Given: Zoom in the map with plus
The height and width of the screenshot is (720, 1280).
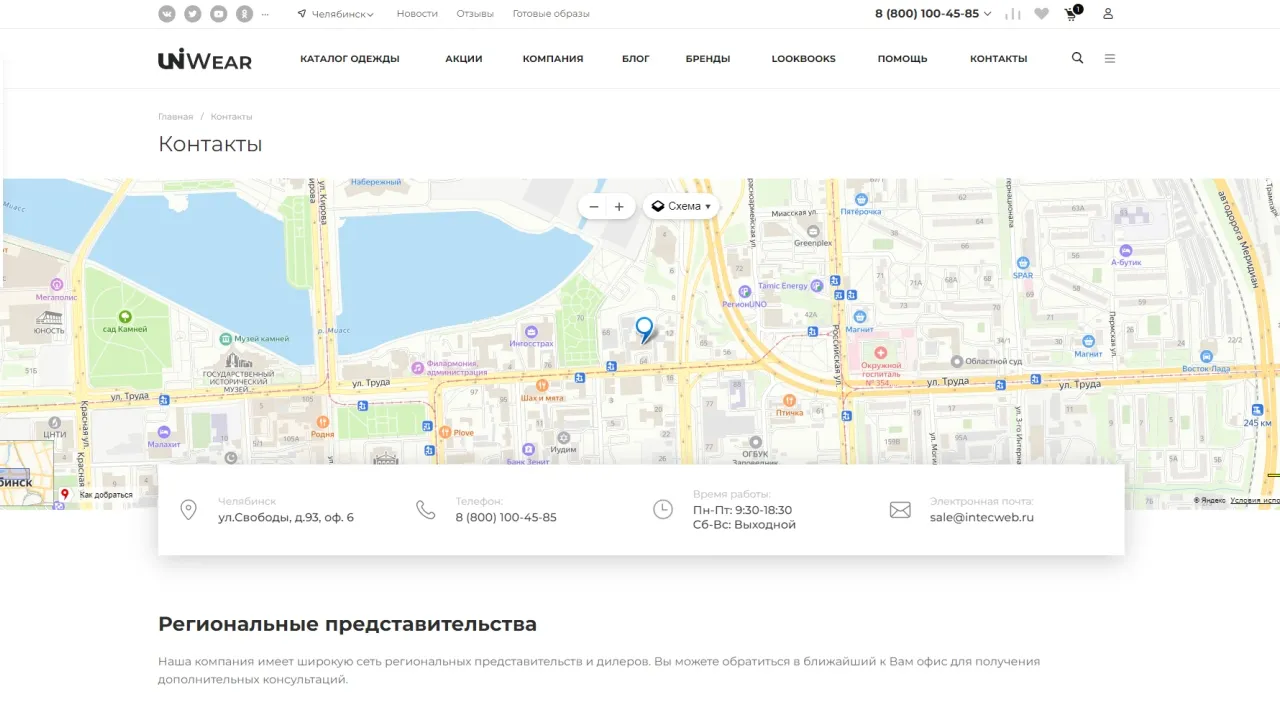Looking at the screenshot, I should pyautogui.click(x=619, y=207).
